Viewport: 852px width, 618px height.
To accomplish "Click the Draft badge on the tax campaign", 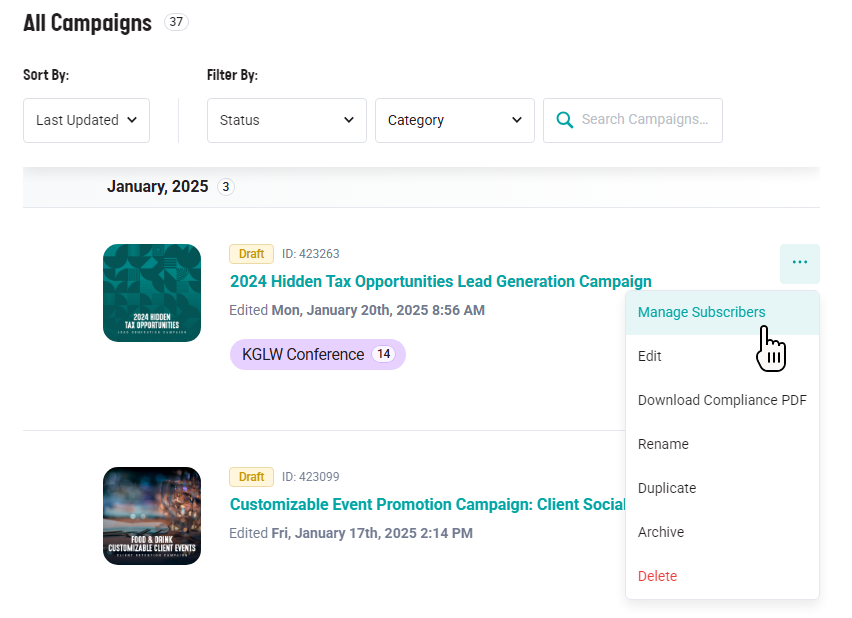I will click(251, 254).
